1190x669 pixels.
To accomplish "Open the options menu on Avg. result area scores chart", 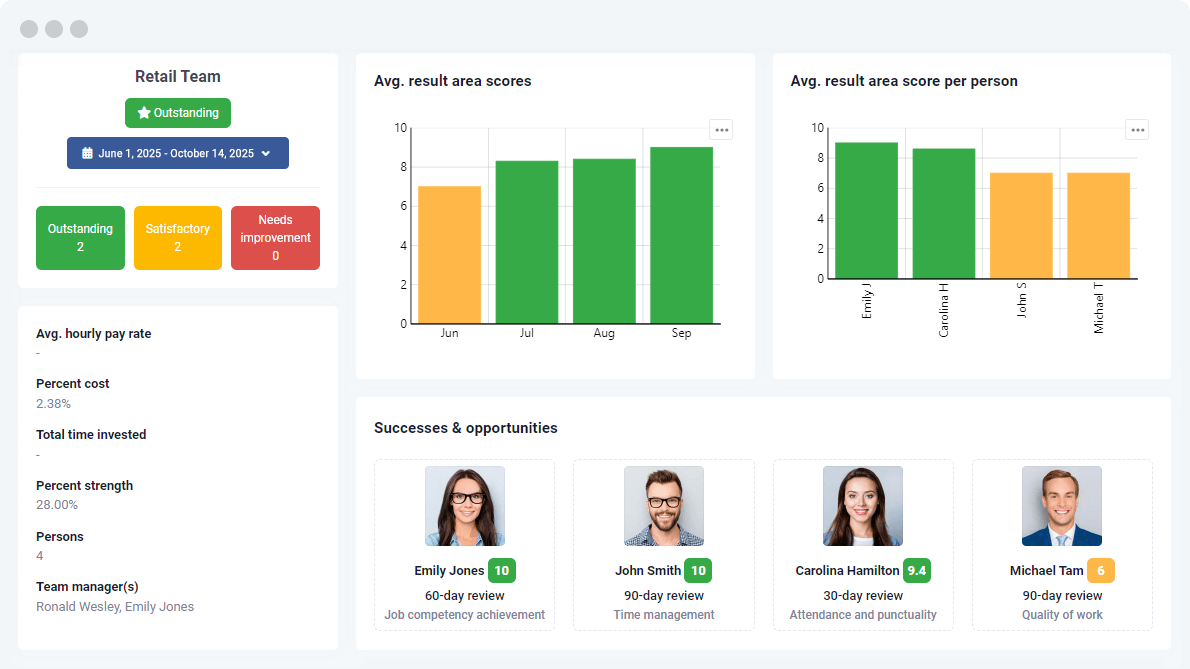I will [721, 129].
